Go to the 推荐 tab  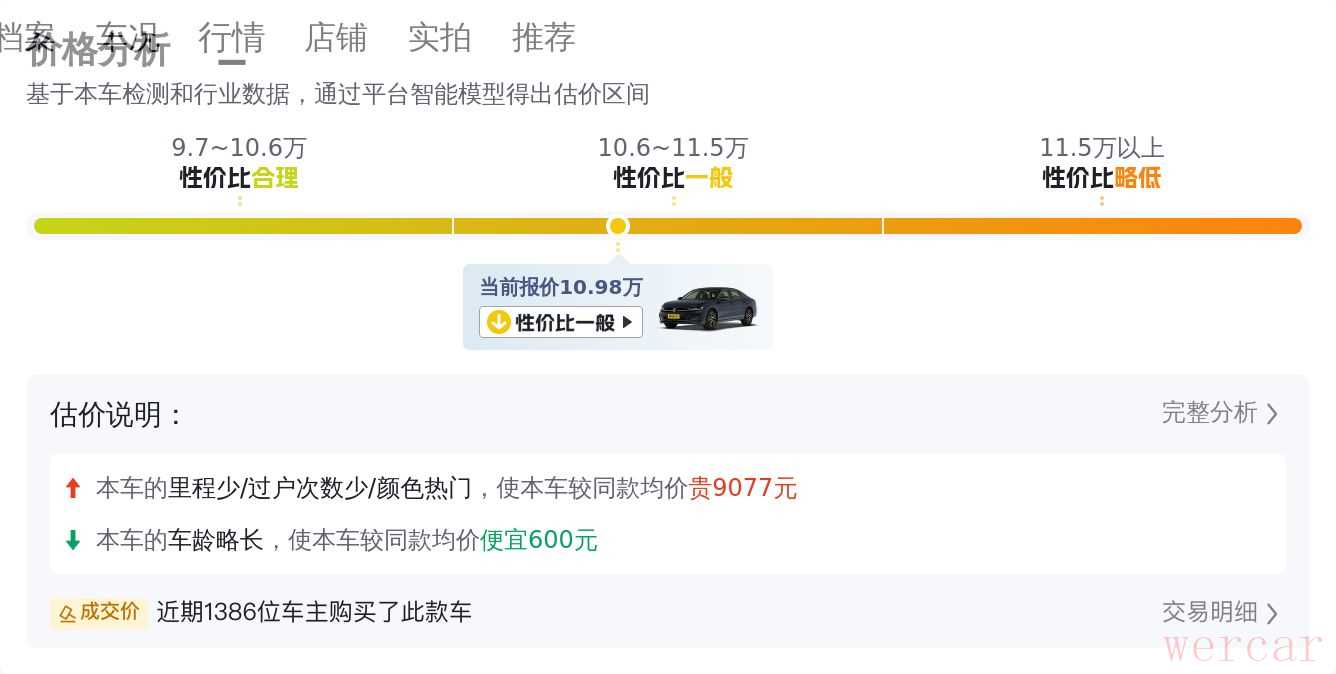(x=544, y=38)
